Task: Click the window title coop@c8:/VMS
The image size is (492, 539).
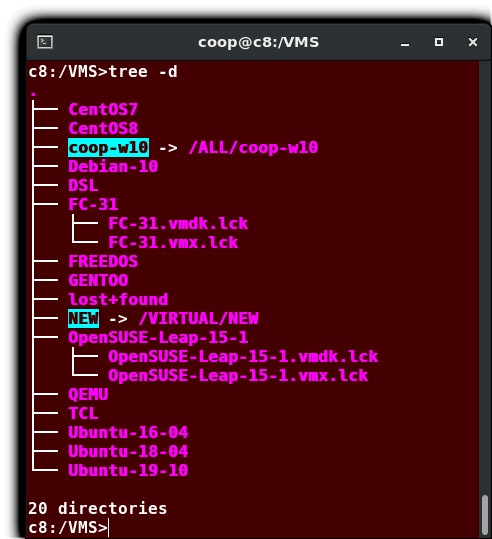Action: (x=259, y=42)
